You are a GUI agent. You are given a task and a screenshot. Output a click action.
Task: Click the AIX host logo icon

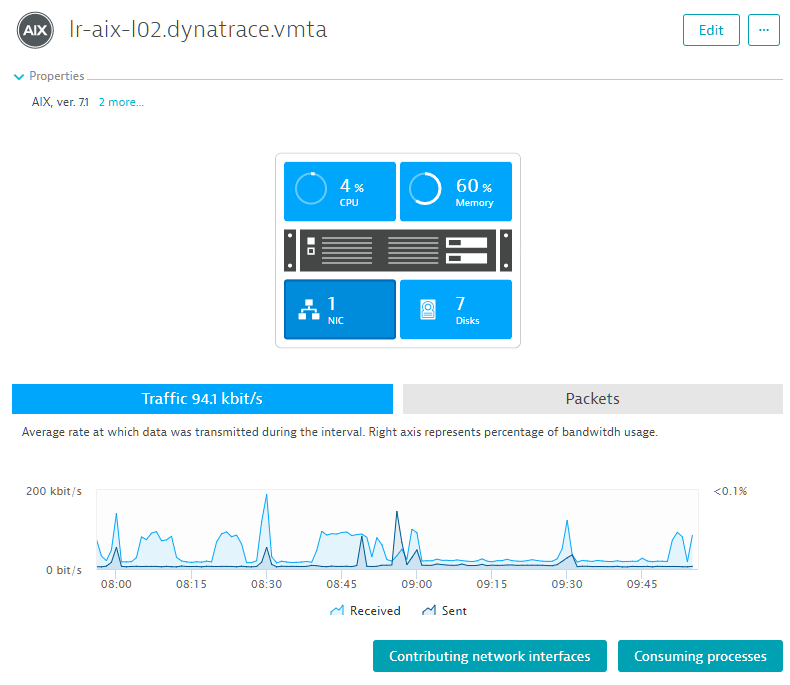[35, 30]
